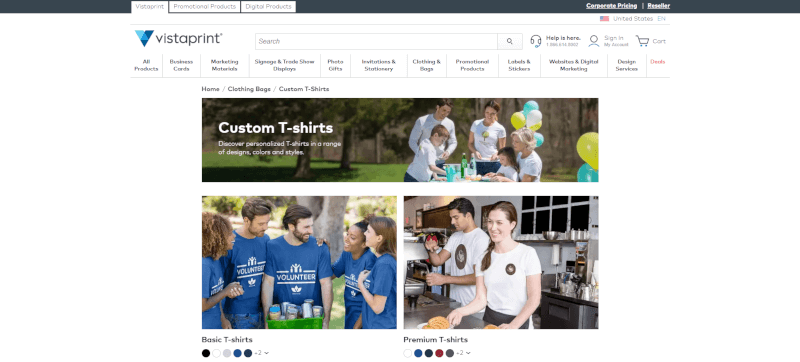Click the search magnifier icon

point(510,41)
